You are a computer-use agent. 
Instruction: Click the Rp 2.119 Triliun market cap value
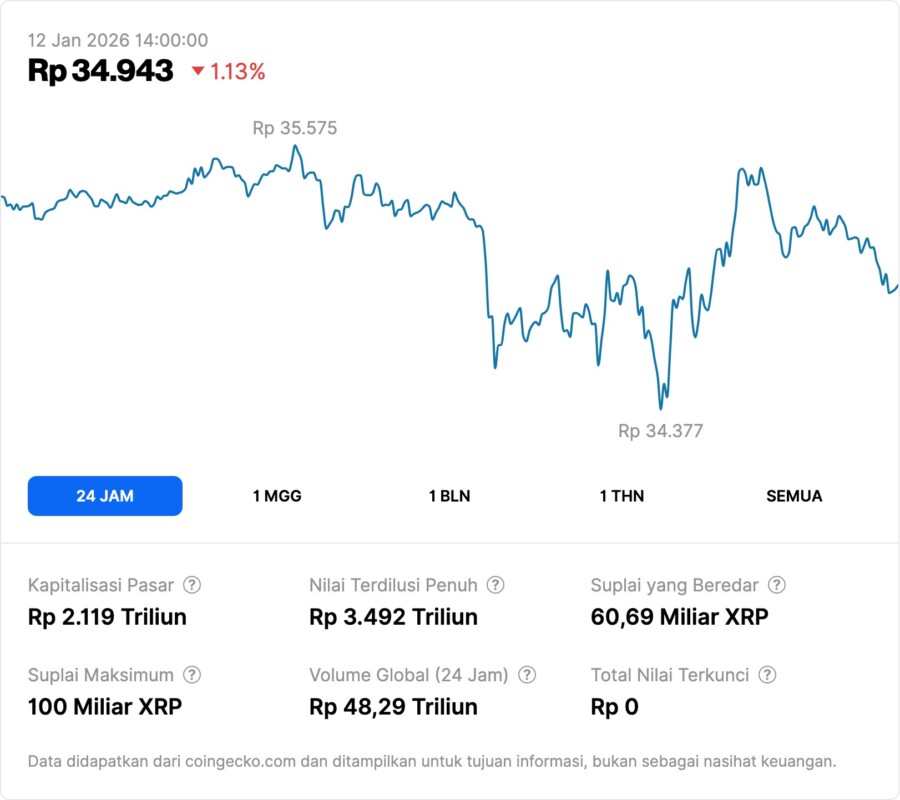pyautogui.click(x=107, y=617)
